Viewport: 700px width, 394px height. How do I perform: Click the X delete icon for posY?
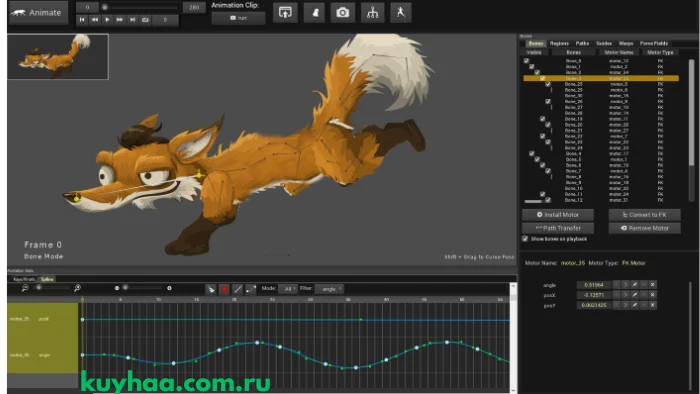point(652,305)
